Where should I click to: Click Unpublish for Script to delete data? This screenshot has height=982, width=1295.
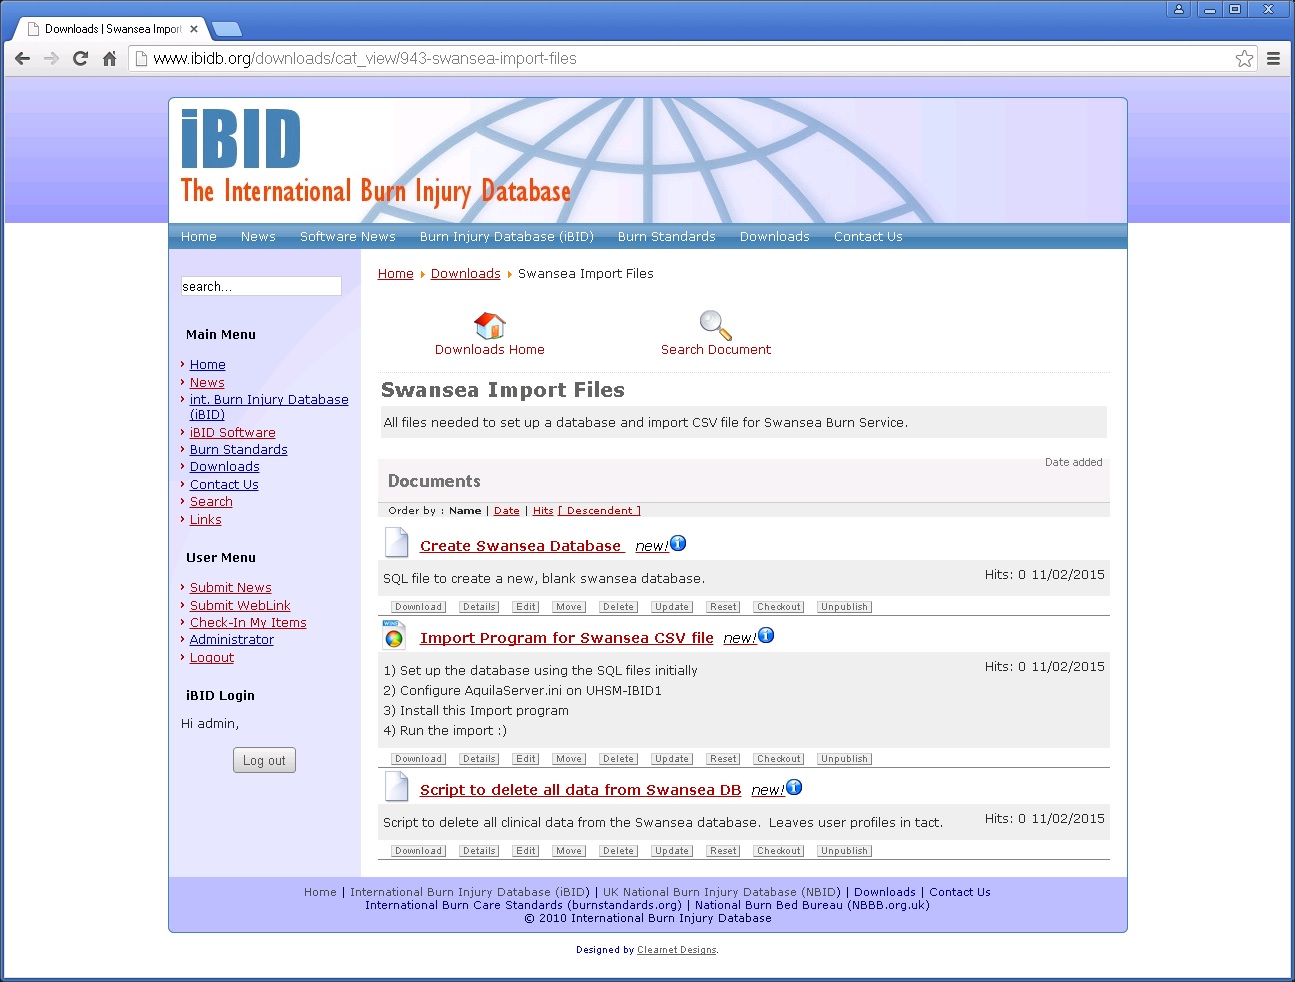(844, 851)
